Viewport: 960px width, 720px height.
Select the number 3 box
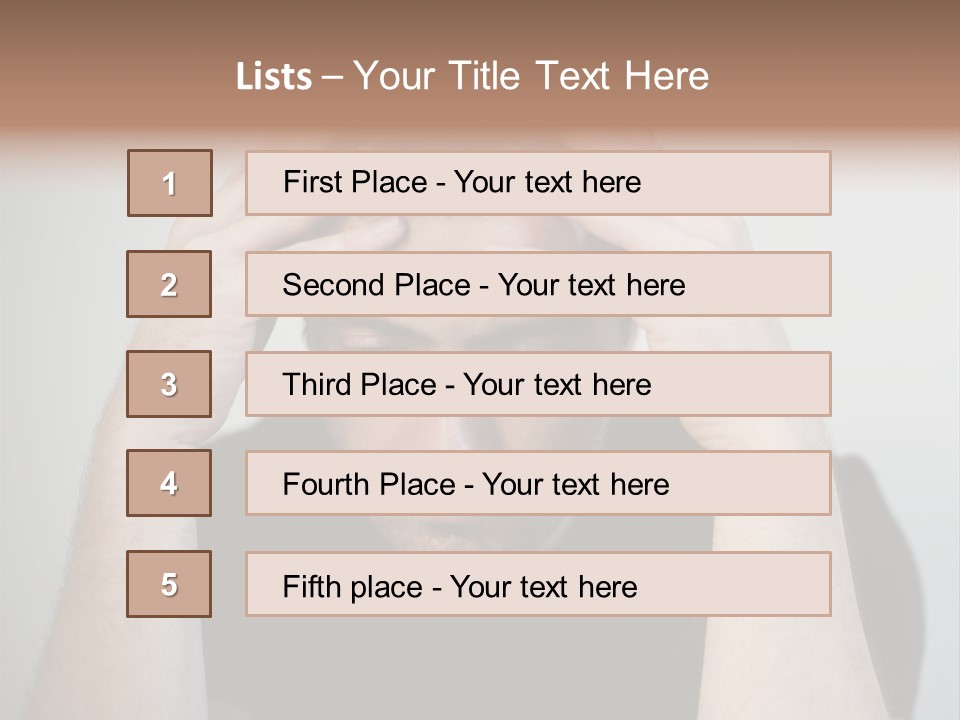(169, 384)
